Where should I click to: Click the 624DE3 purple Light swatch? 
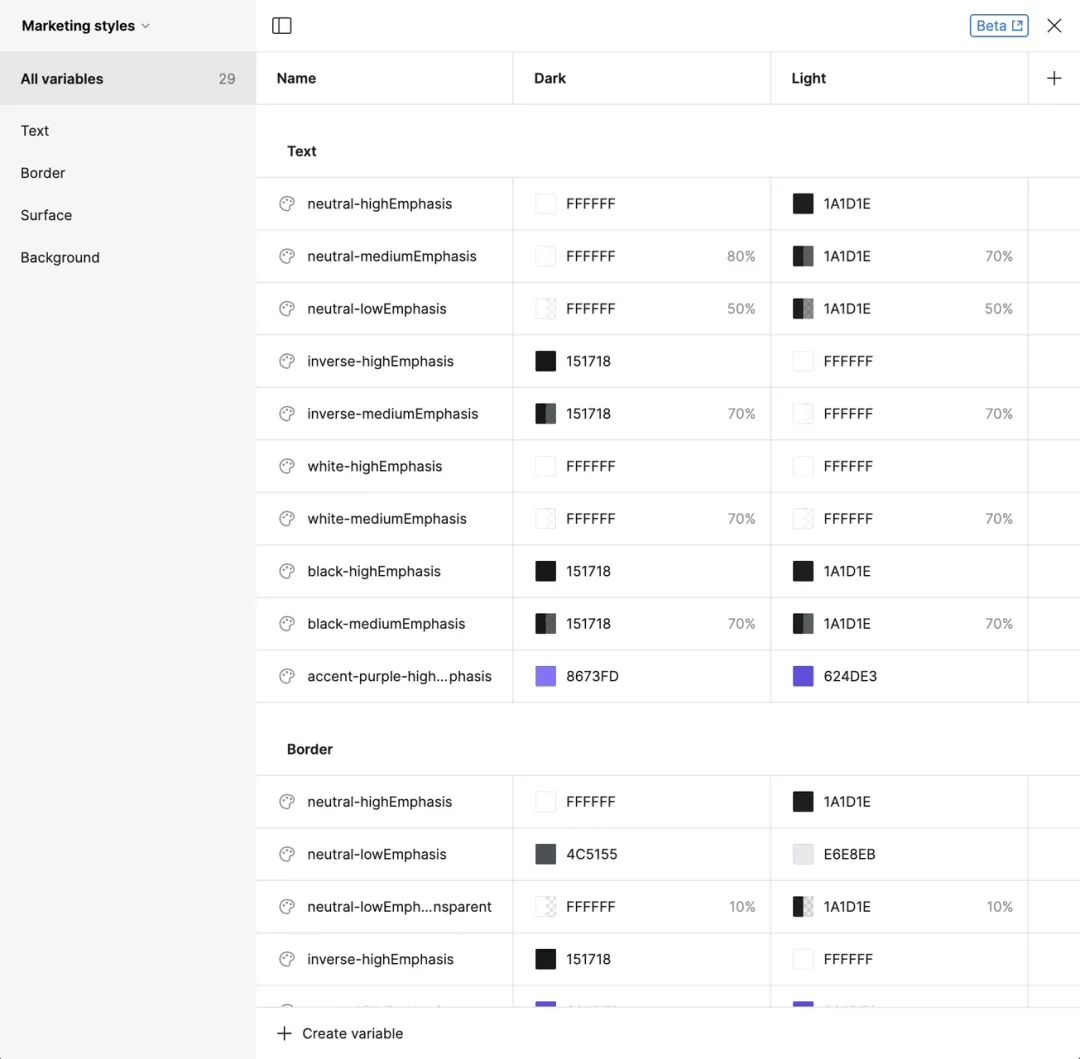pos(803,676)
